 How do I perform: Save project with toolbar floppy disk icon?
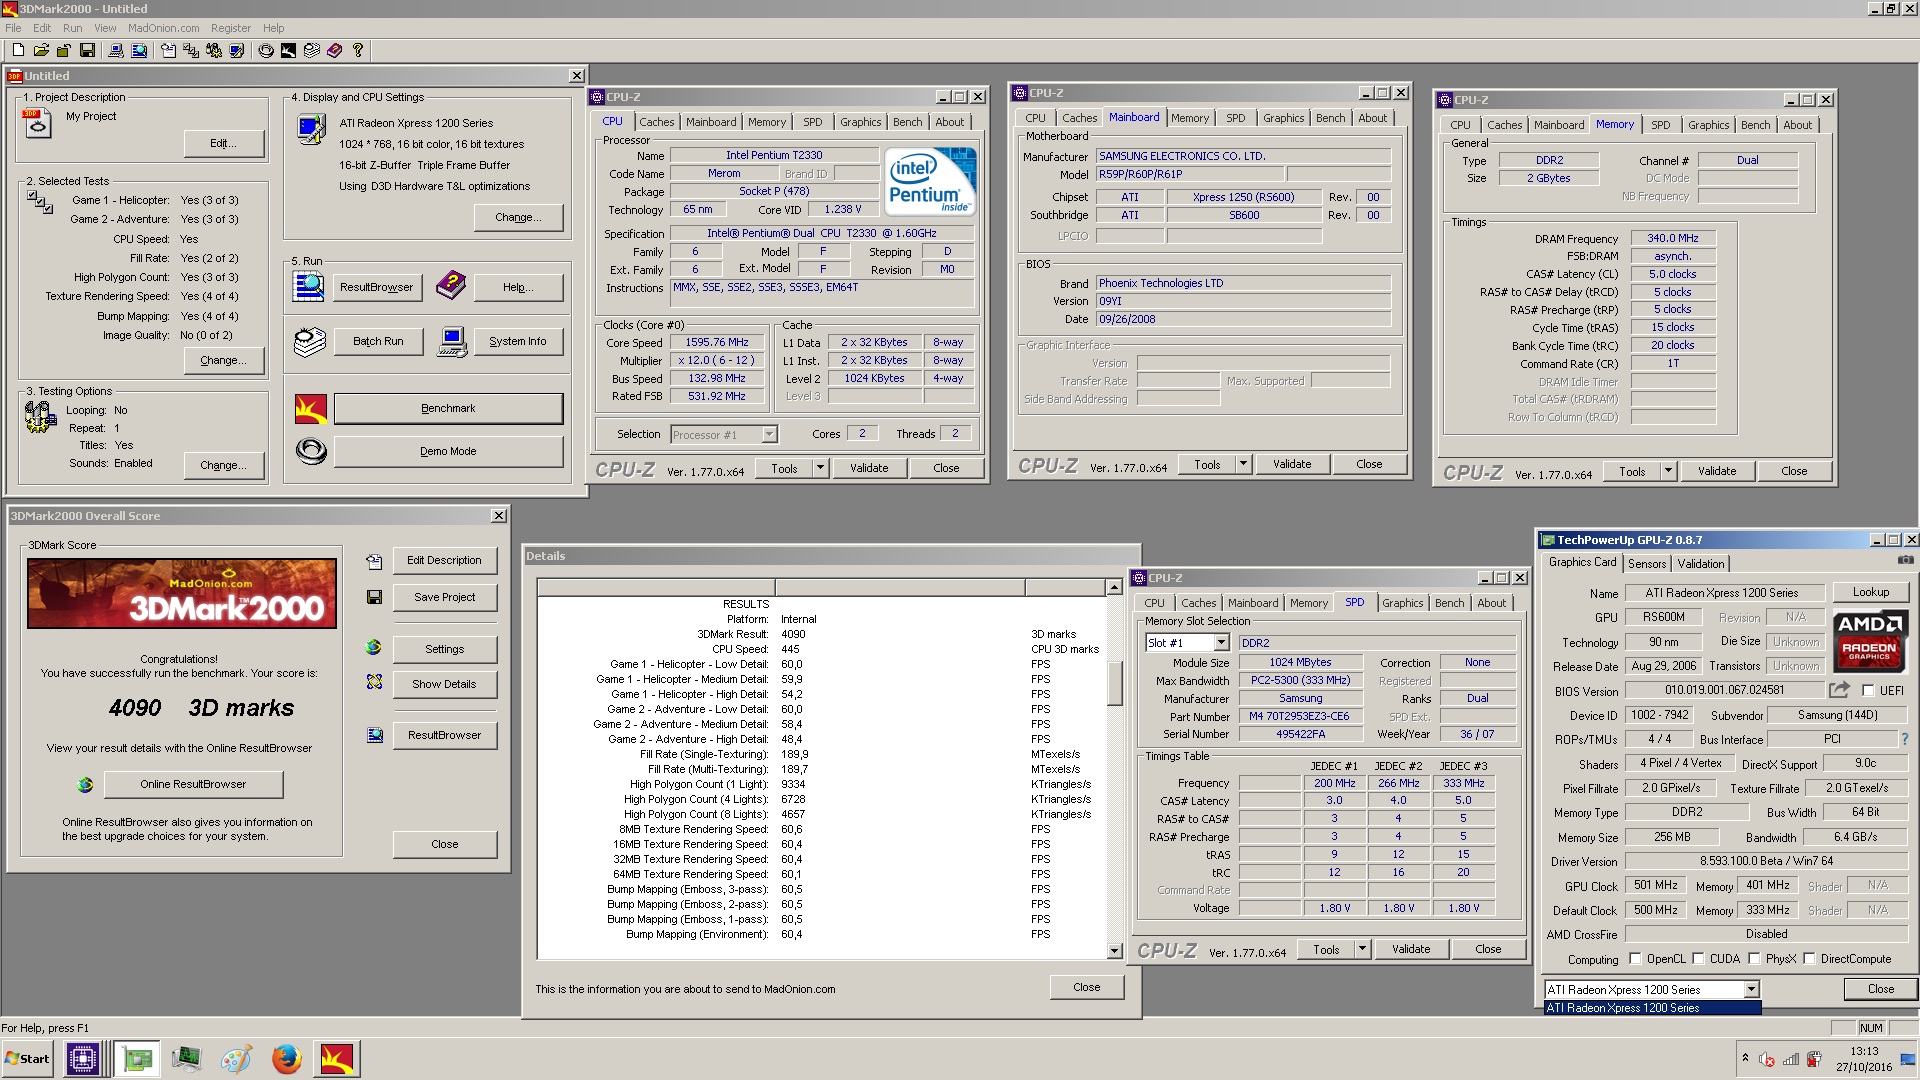click(87, 50)
